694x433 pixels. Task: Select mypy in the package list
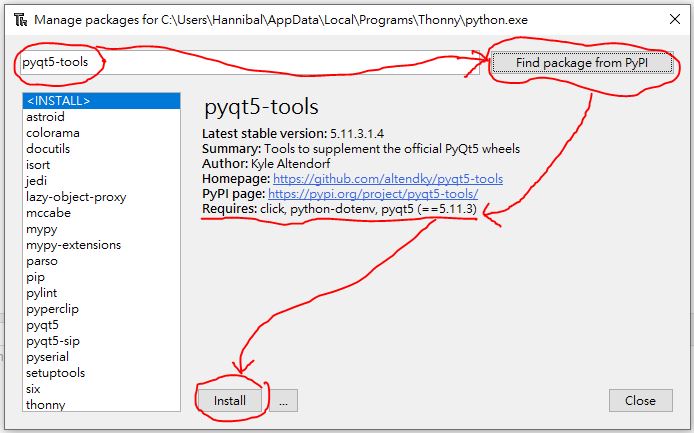pyautogui.click(x=101, y=229)
